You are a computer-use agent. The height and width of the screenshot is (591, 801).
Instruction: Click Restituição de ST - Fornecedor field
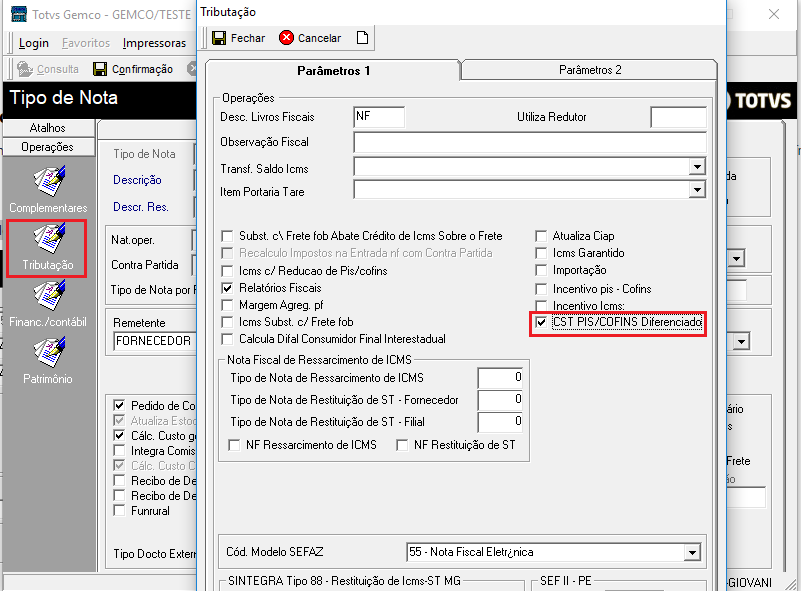pos(500,400)
